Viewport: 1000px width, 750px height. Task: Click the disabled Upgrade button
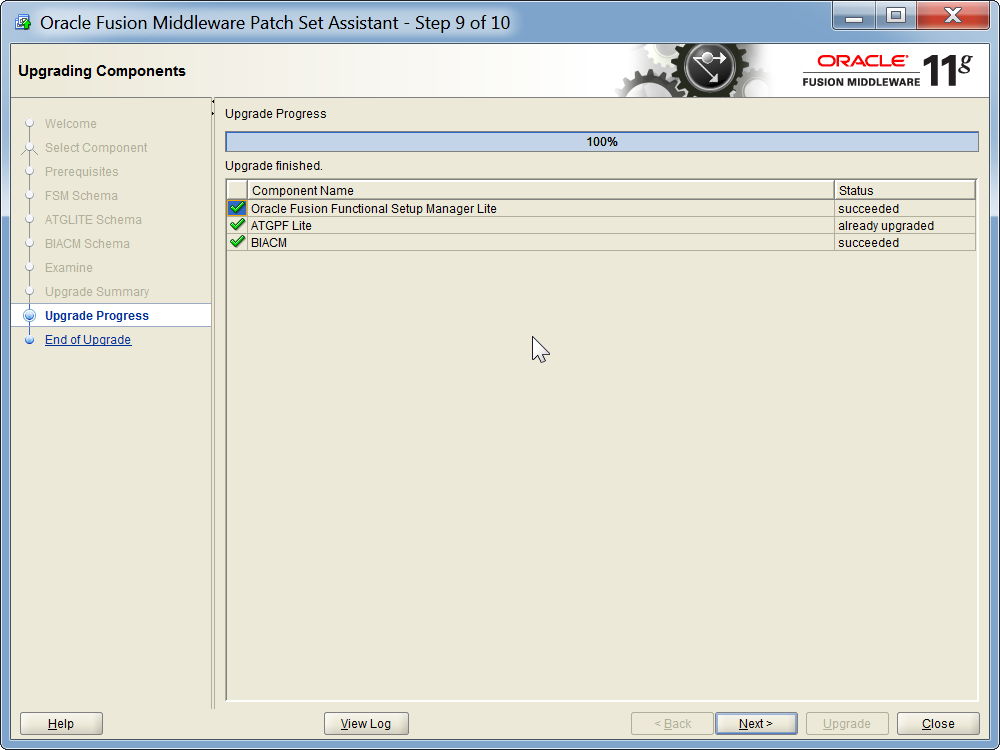point(847,724)
